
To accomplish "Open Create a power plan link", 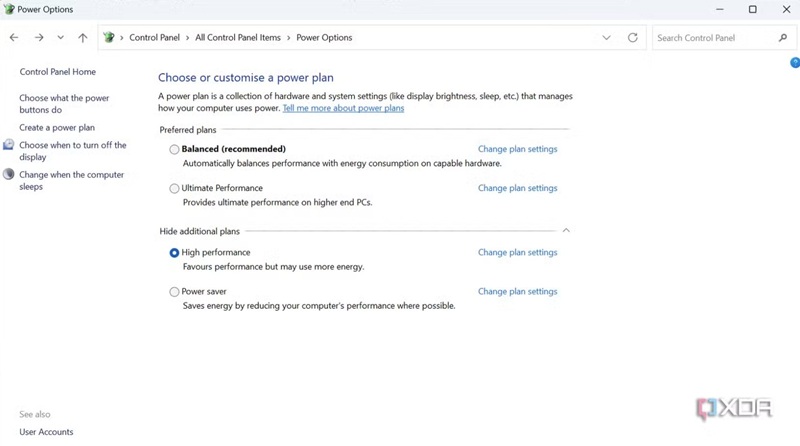I will click(x=57, y=128).
